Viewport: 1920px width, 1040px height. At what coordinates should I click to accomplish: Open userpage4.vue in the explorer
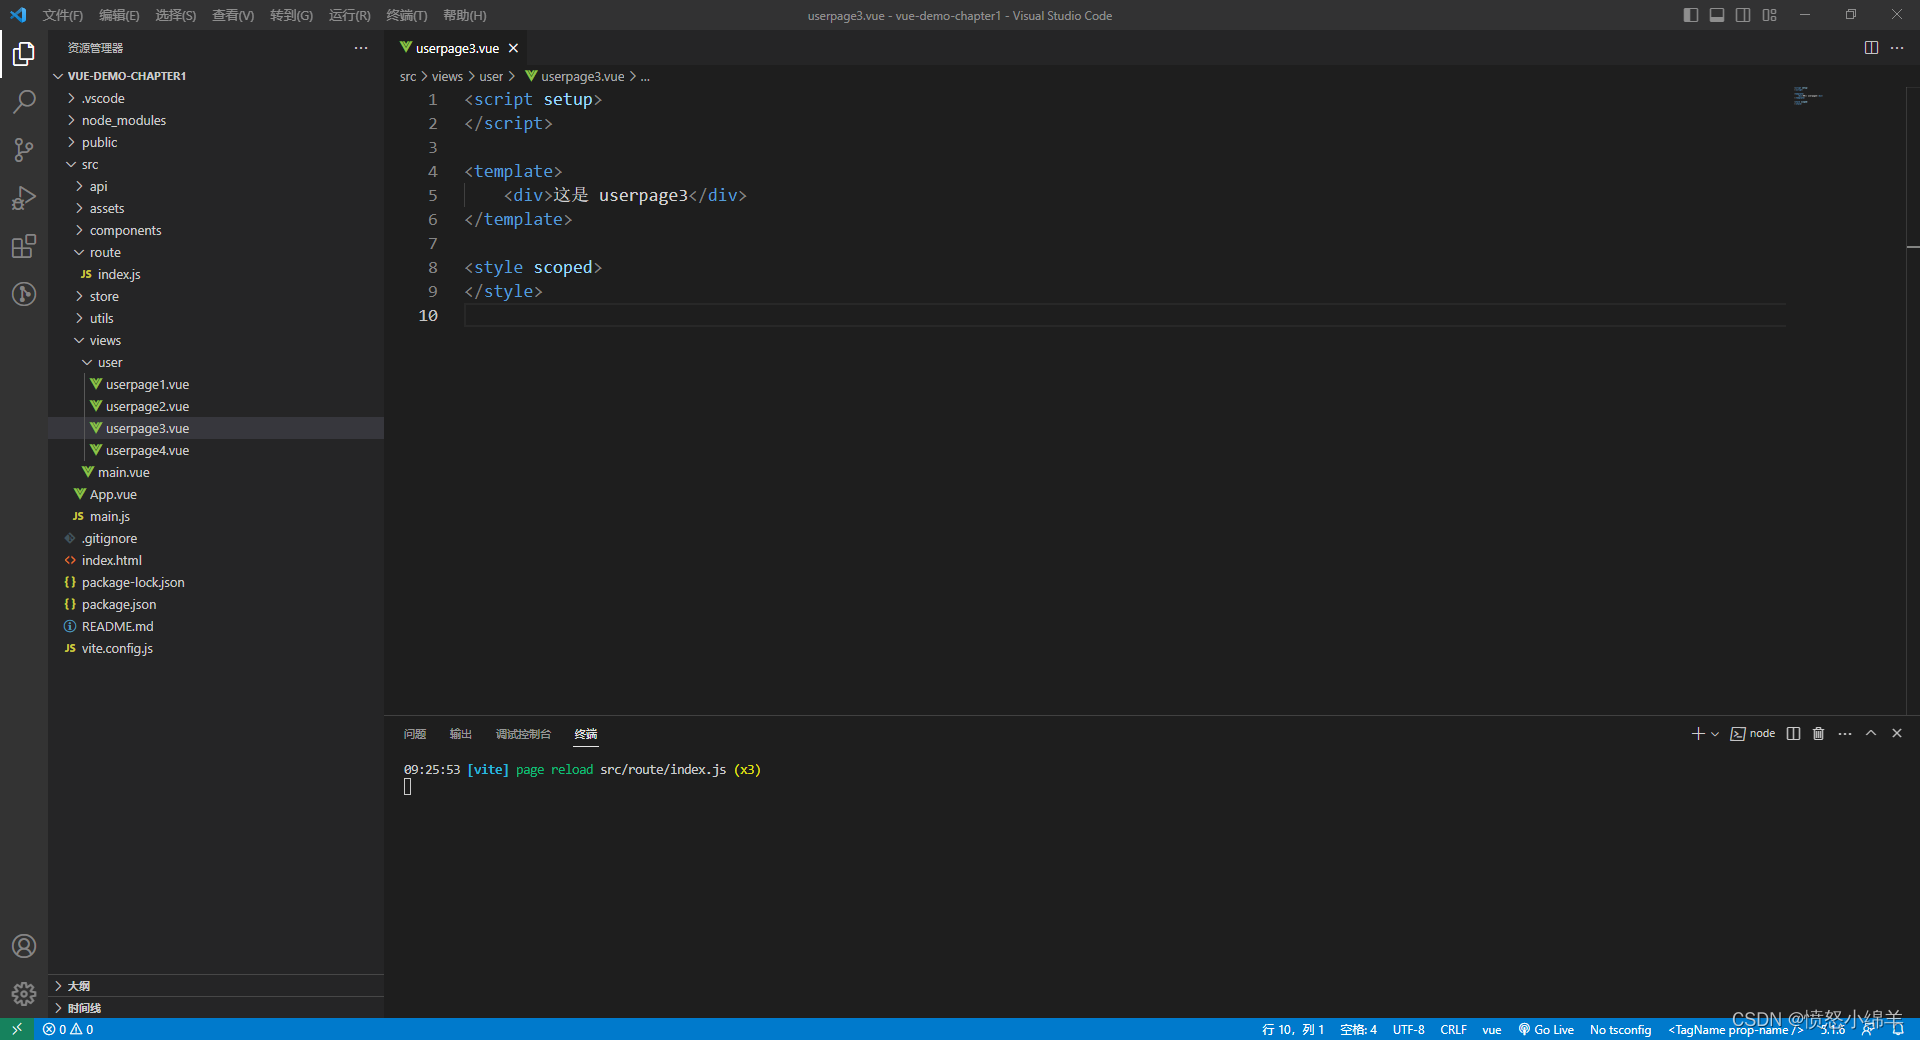tap(216, 450)
